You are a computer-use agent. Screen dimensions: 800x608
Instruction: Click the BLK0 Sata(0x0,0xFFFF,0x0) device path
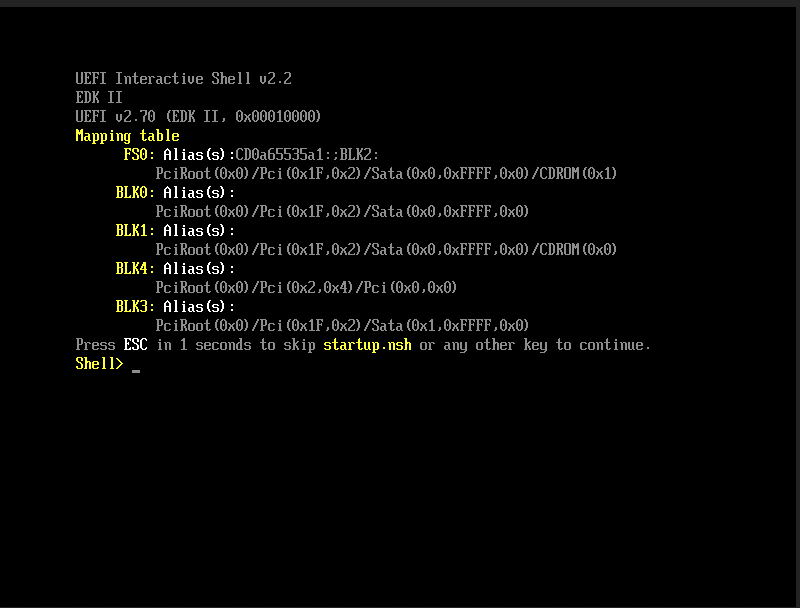[342, 212]
